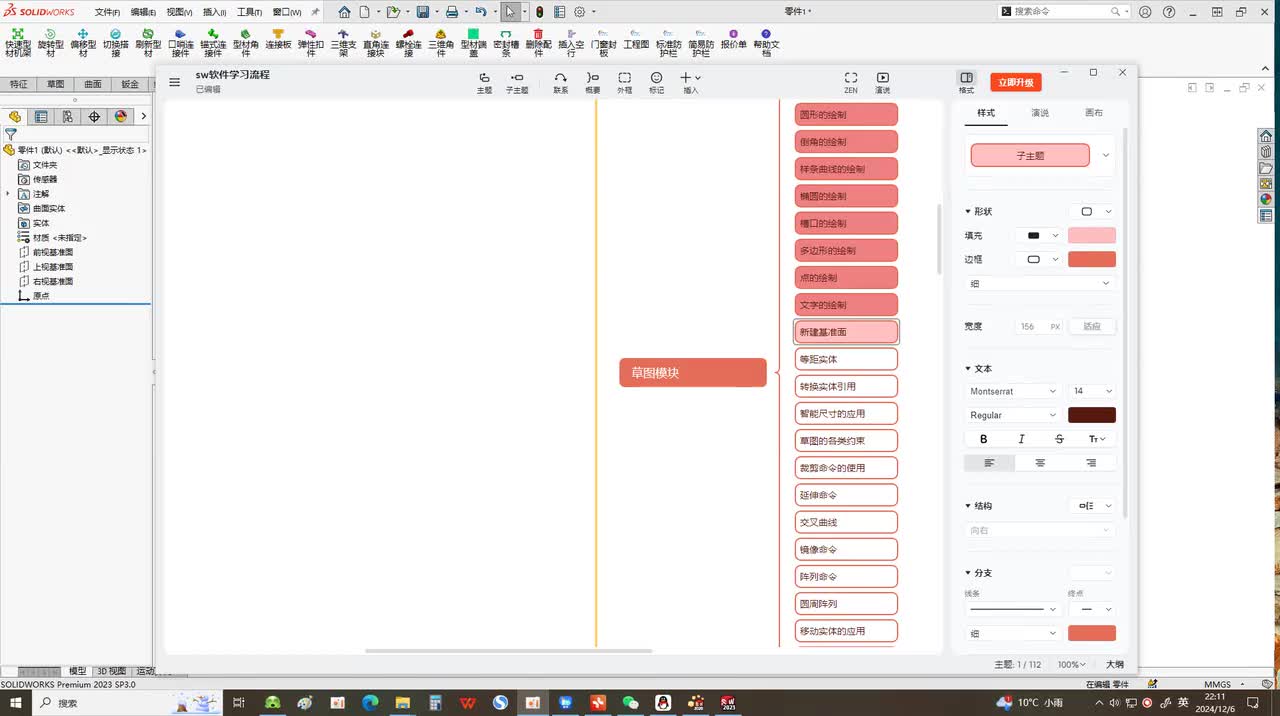
Task: Click the 螺栓连接 toolbar icon
Action: [x=408, y=42]
